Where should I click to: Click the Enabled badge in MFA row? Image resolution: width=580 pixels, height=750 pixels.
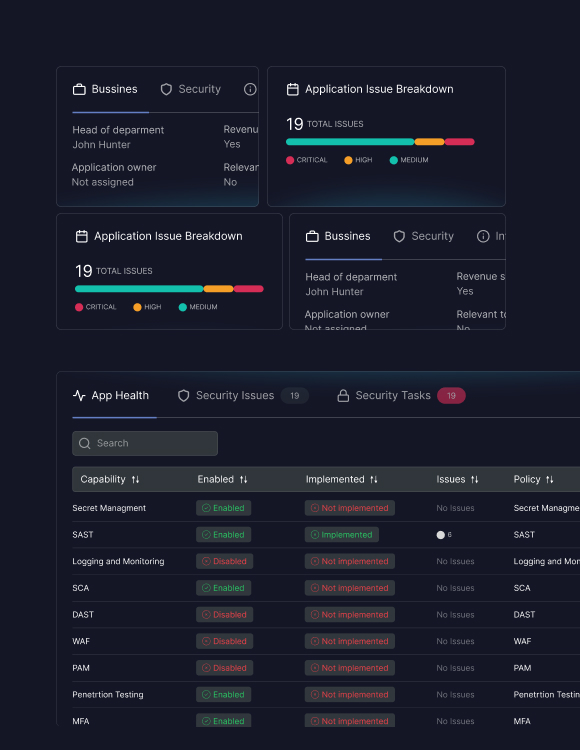223,720
